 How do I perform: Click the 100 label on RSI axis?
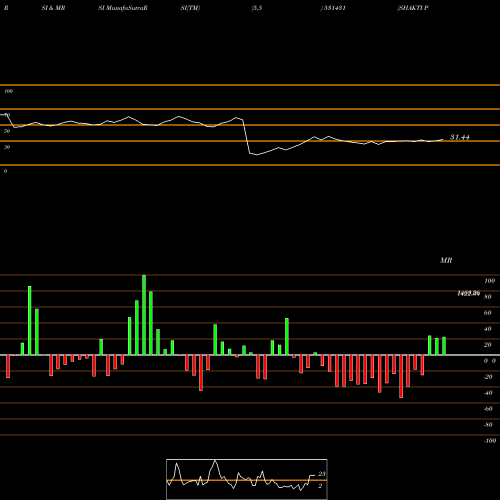(x=8, y=91)
